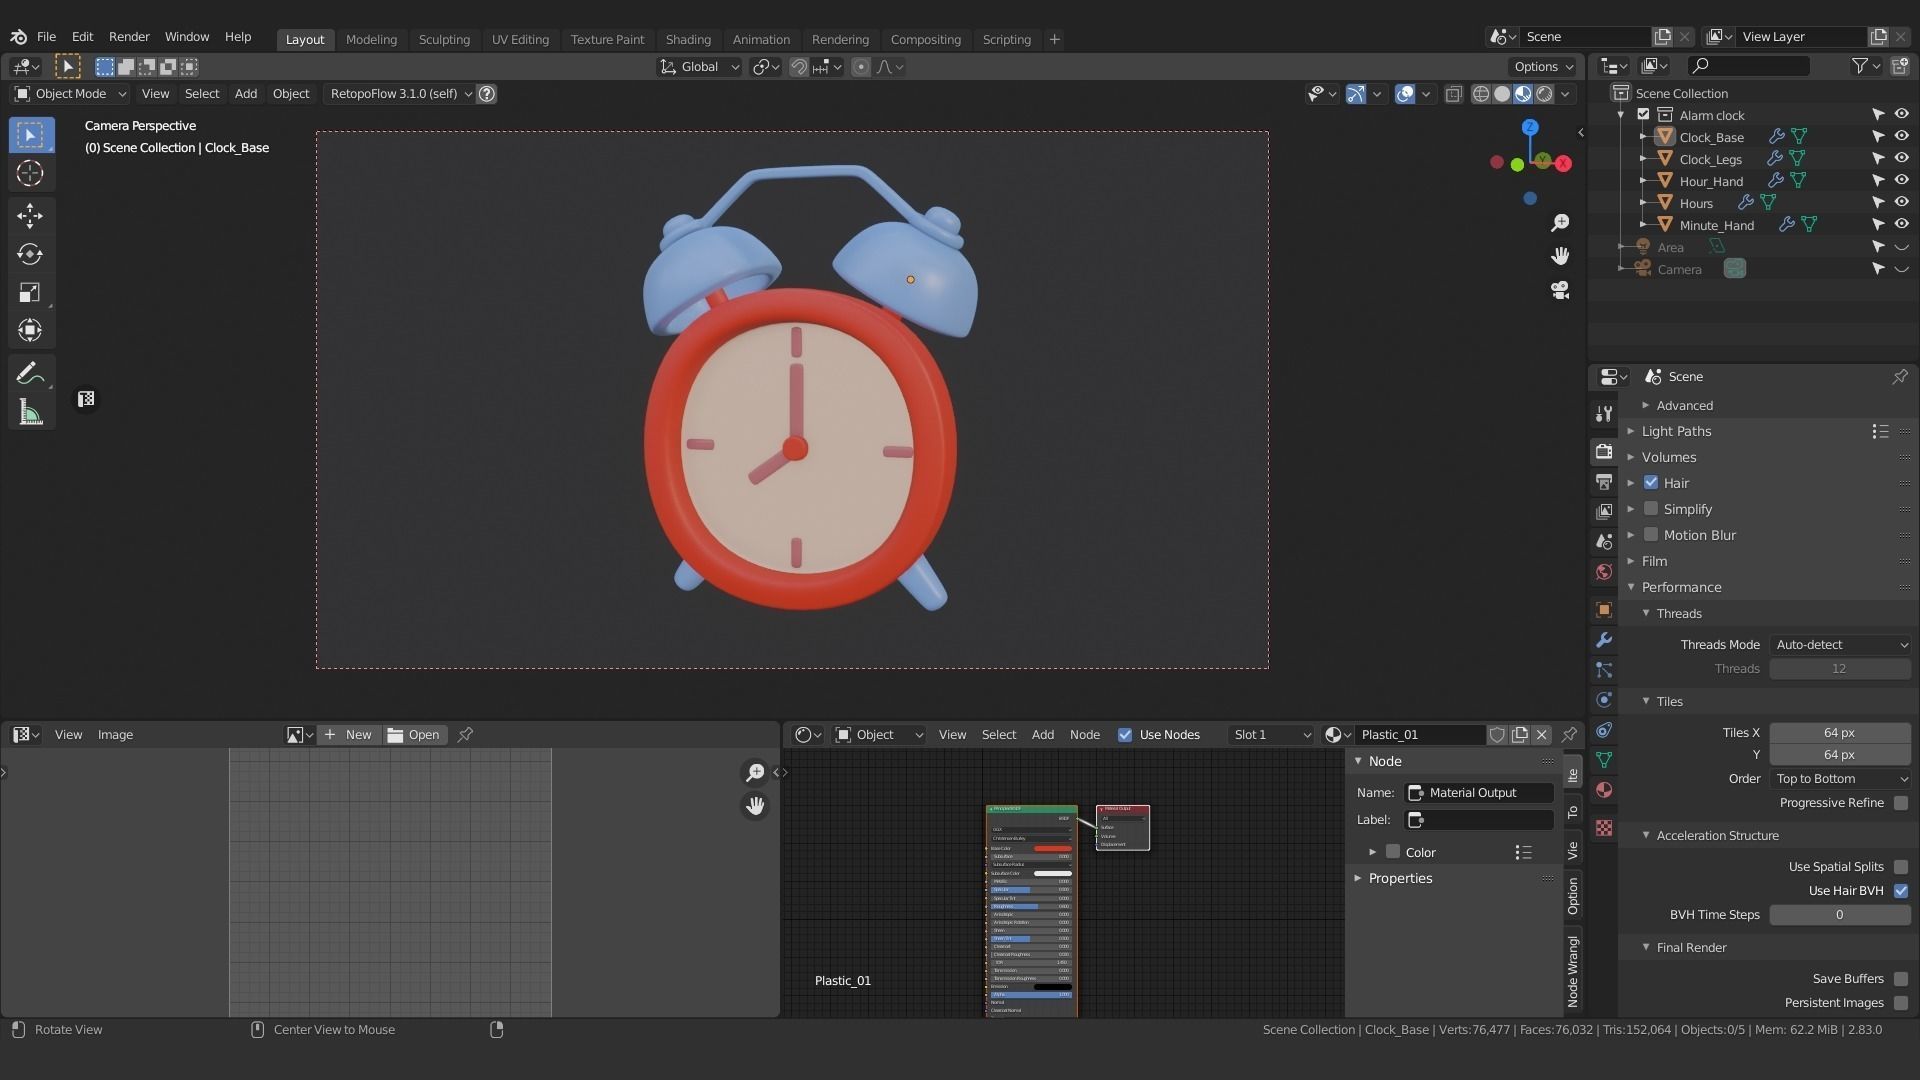Image resolution: width=1920 pixels, height=1080 pixels.
Task: Enable the Simplify checkbox
Action: 1652,509
